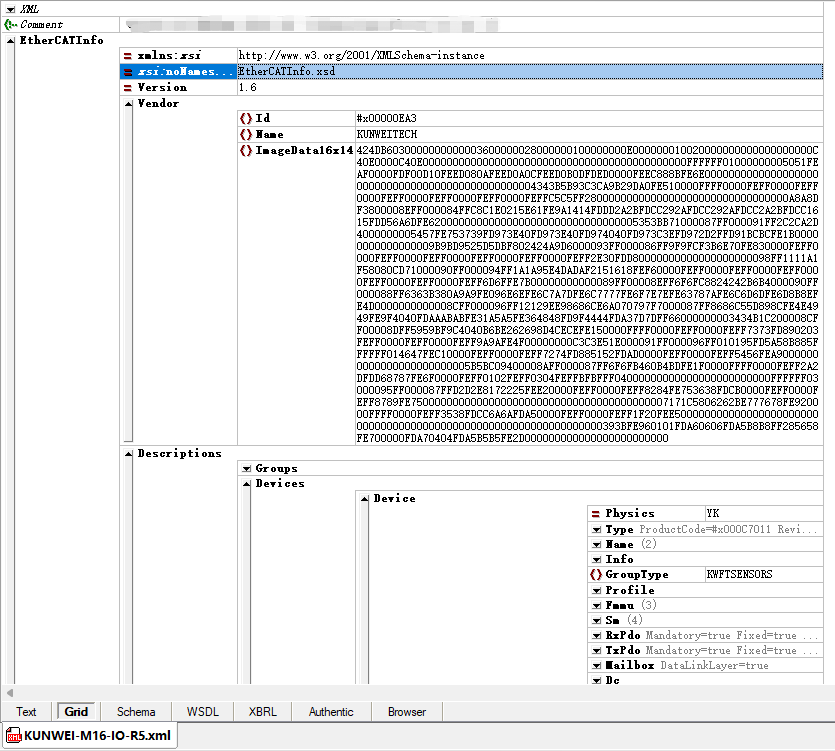Viewport: 835px width, 751px height.
Task: Click the ImageData16x14 element braces icon
Action: [x=245, y=151]
